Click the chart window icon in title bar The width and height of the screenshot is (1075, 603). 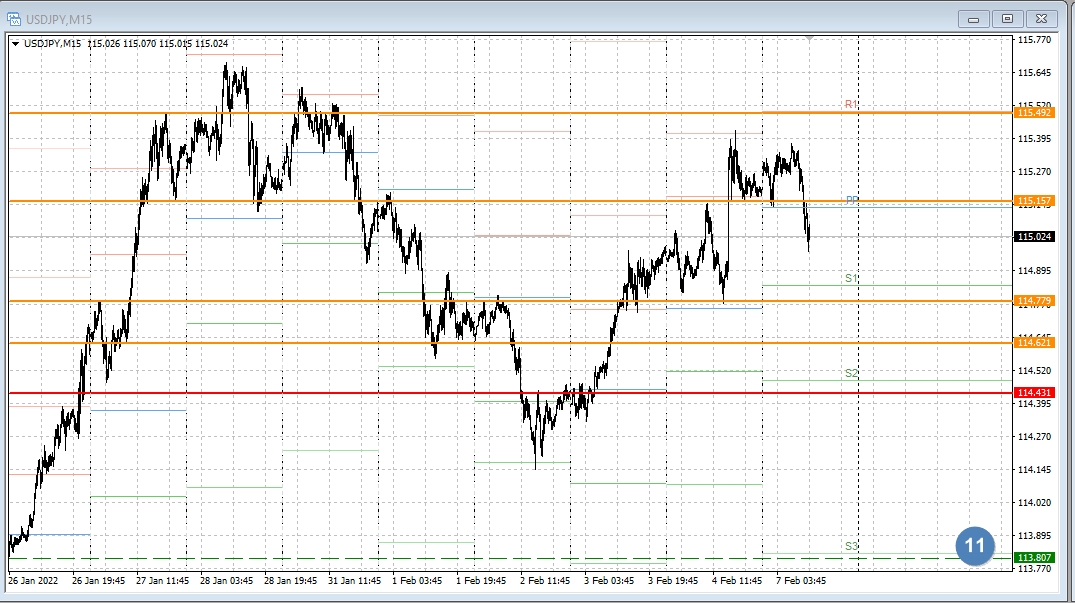13,17
